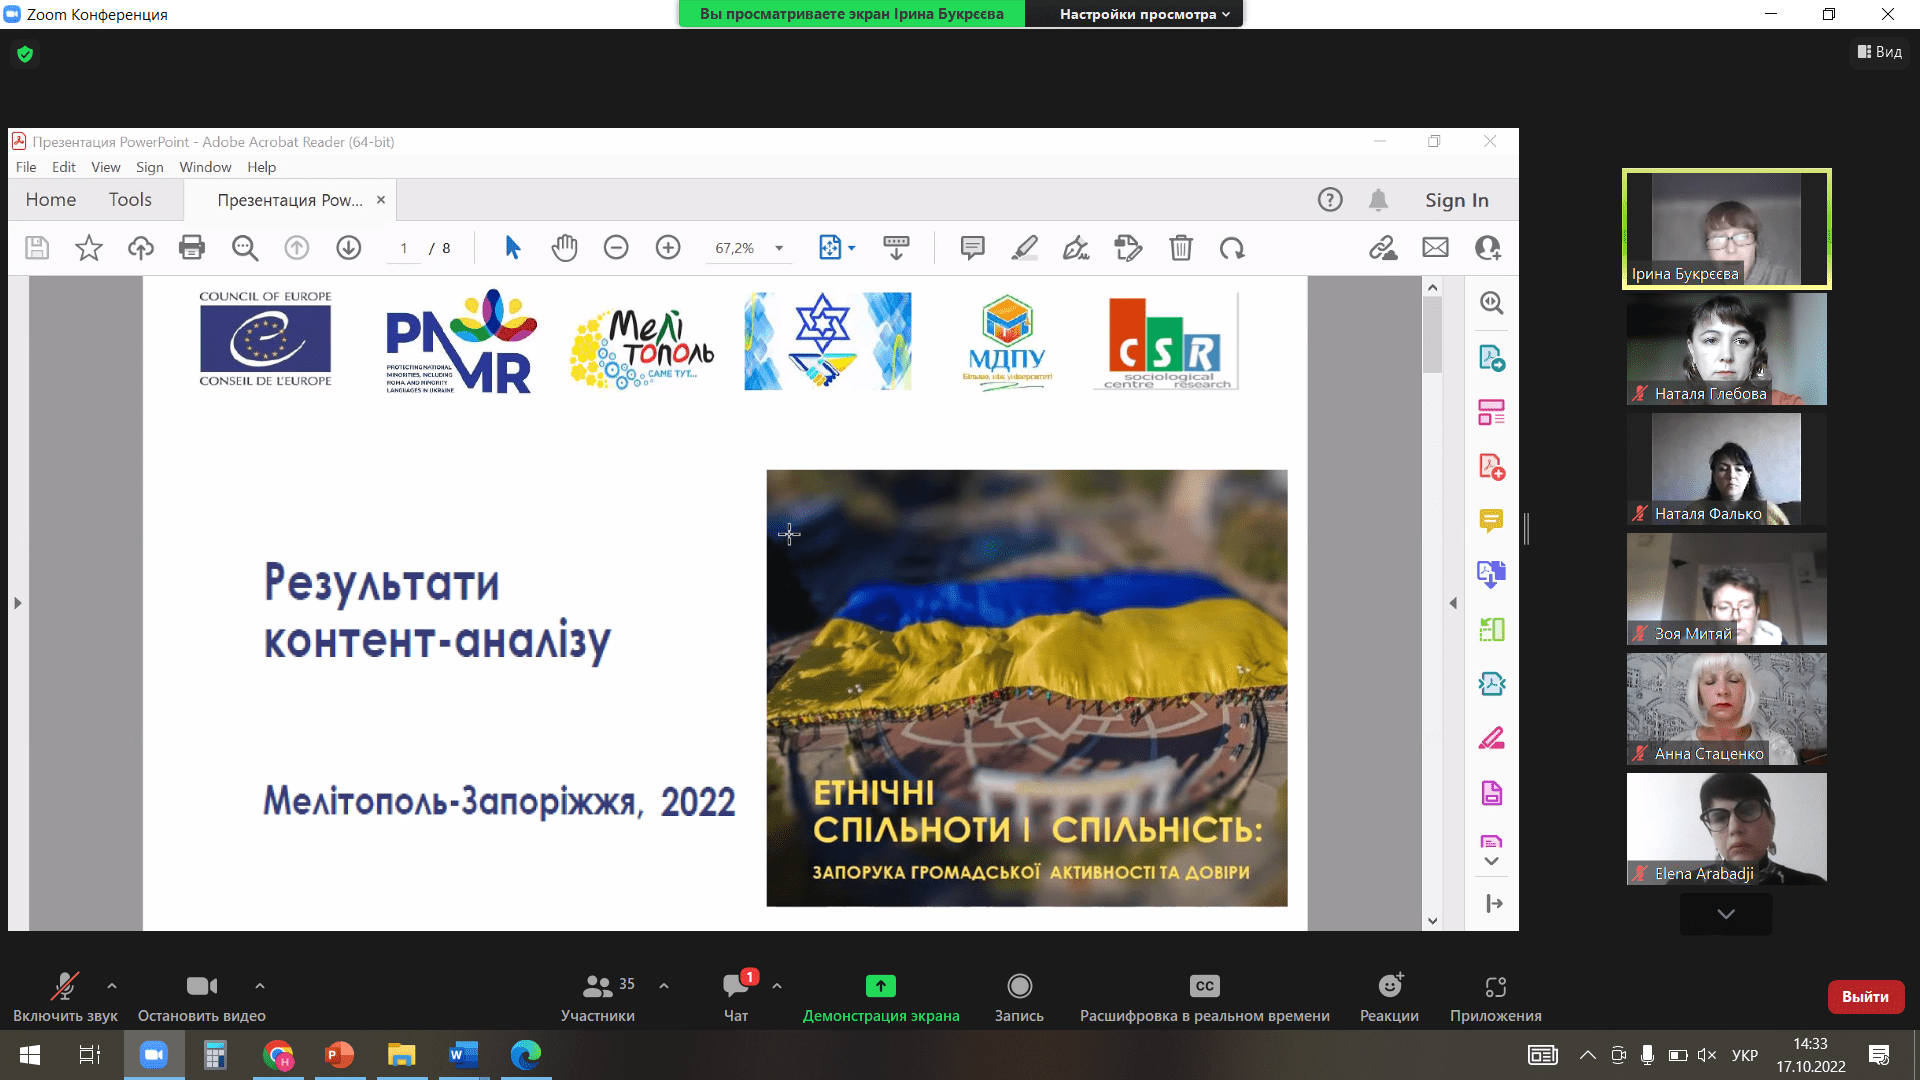Viewport: 1920px width, 1080px height.
Task: Toggle the stop video camera button
Action: [x=201, y=987]
